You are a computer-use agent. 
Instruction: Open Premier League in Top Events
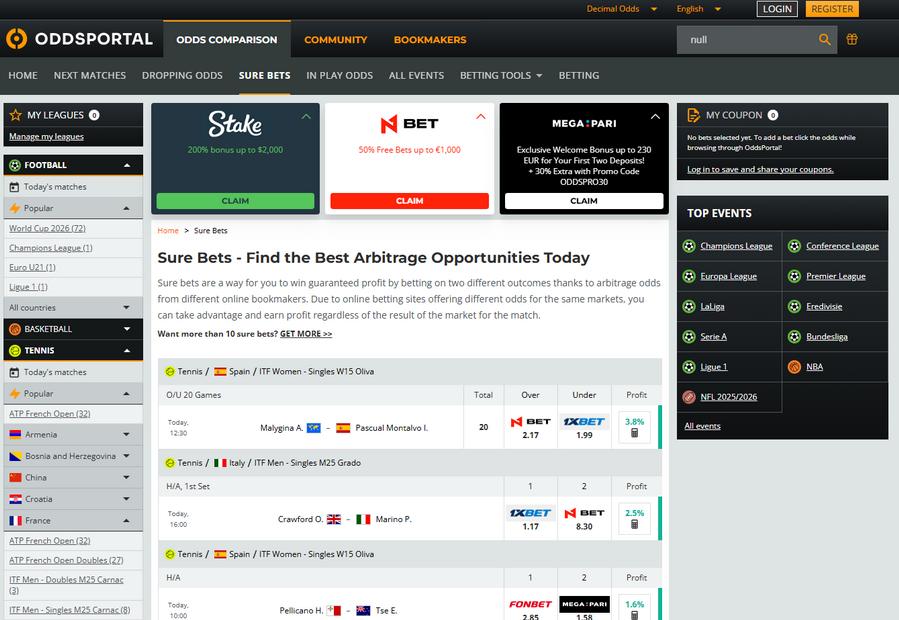click(x=836, y=276)
